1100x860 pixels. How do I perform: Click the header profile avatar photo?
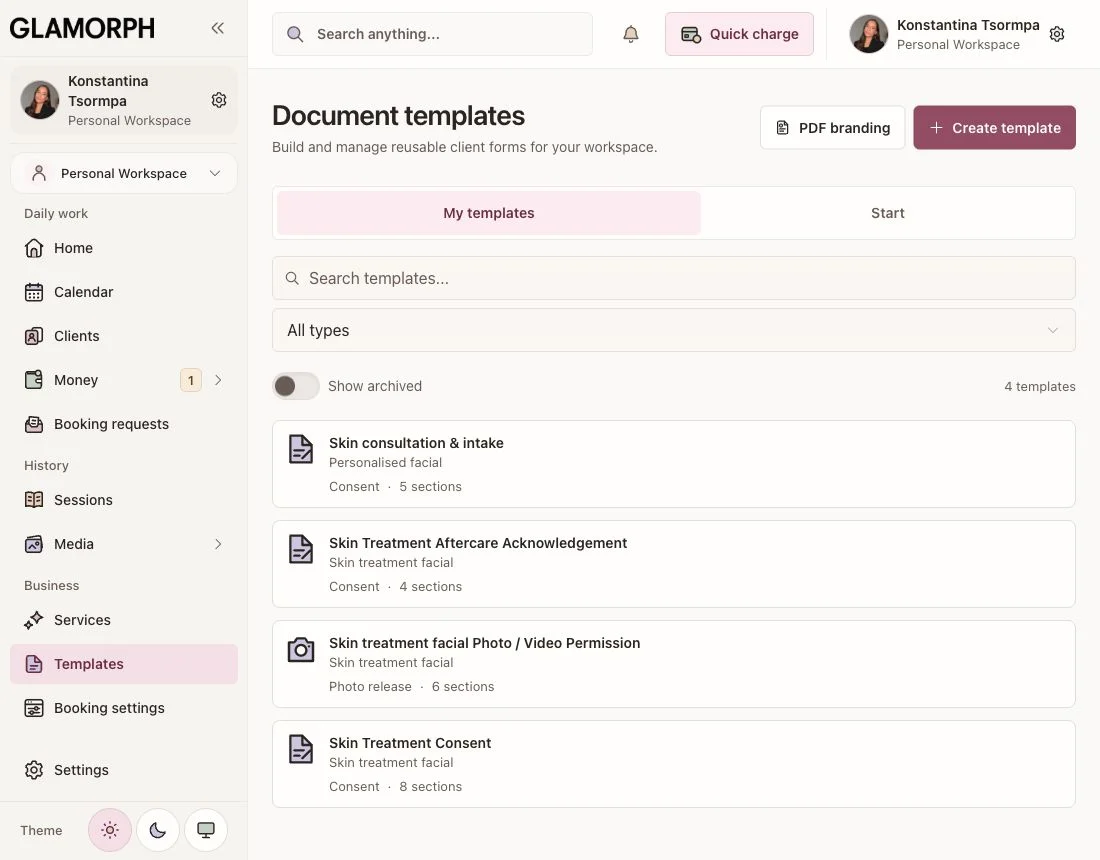pyautogui.click(x=868, y=34)
